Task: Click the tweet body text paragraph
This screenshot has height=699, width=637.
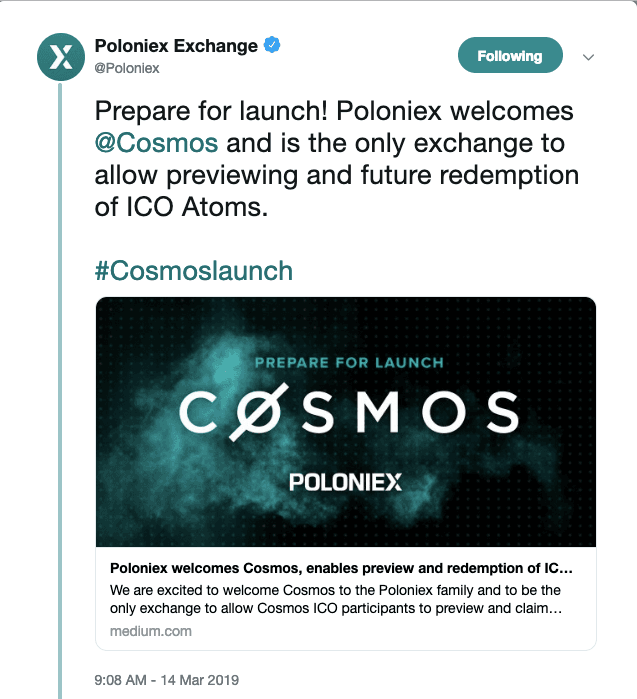Action: [337, 159]
